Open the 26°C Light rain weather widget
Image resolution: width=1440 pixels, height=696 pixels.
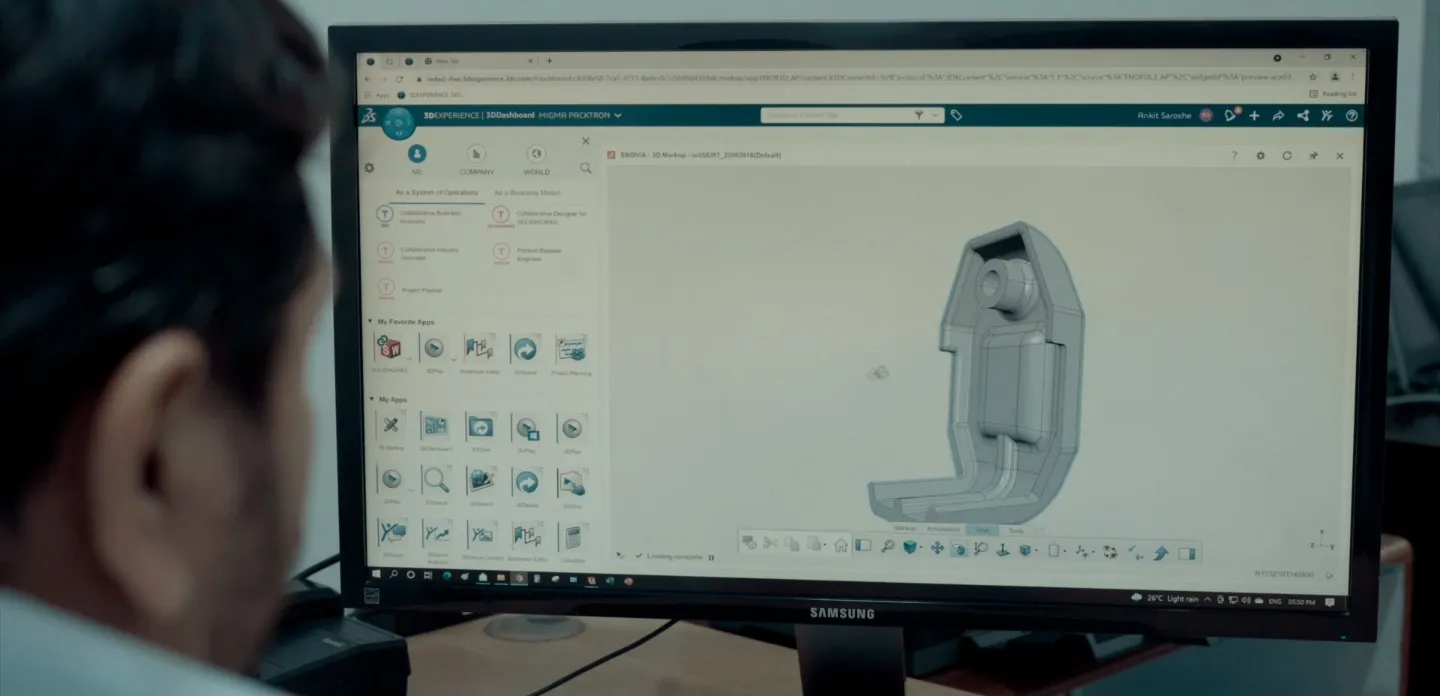coord(1165,598)
